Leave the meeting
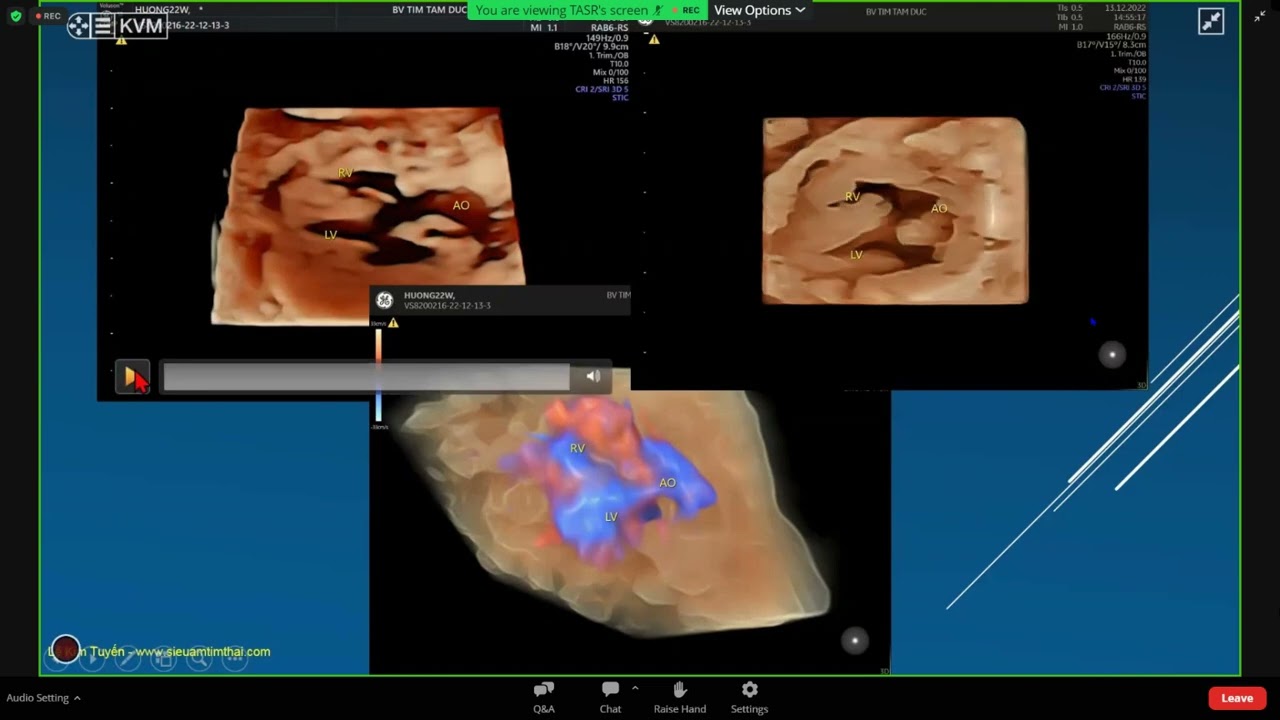This screenshot has width=1280, height=720. pyautogui.click(x=1237, y=698)
